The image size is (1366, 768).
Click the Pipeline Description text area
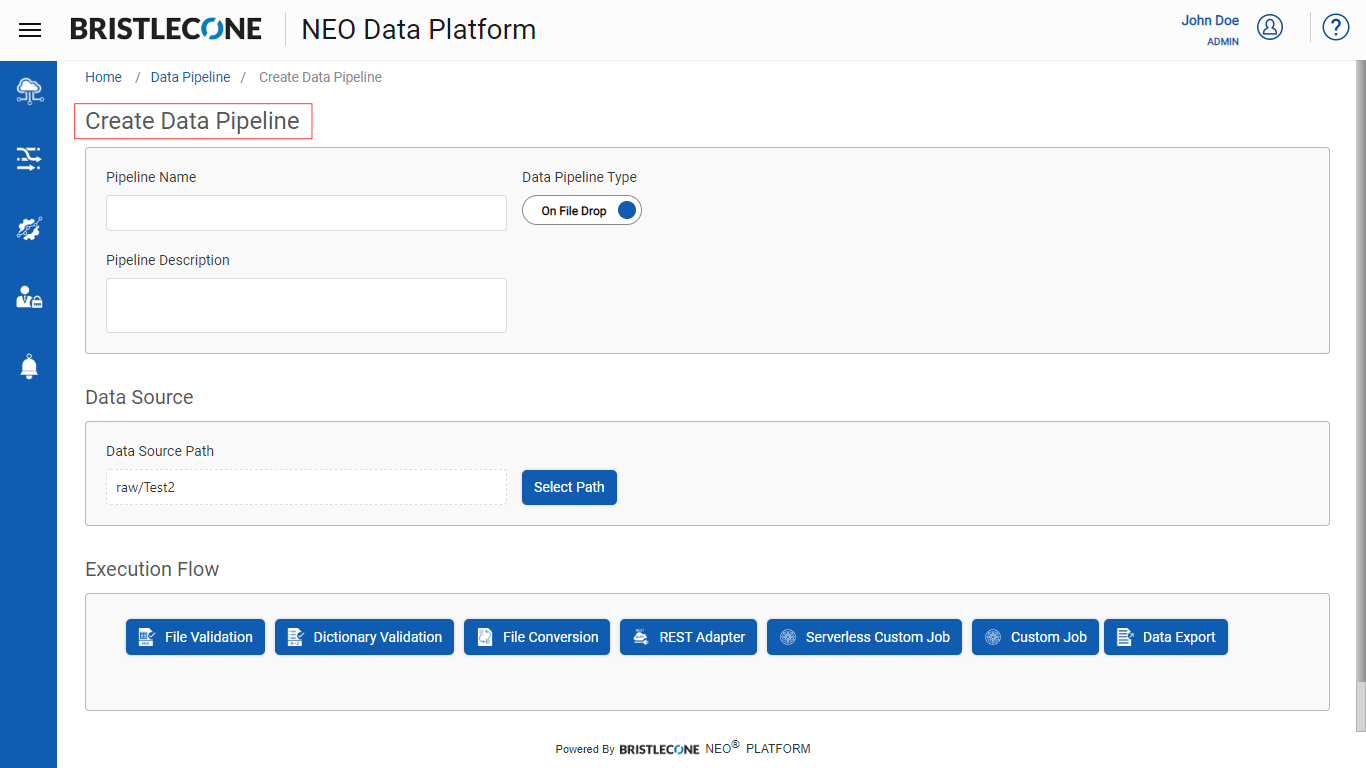tap(306, 305)
